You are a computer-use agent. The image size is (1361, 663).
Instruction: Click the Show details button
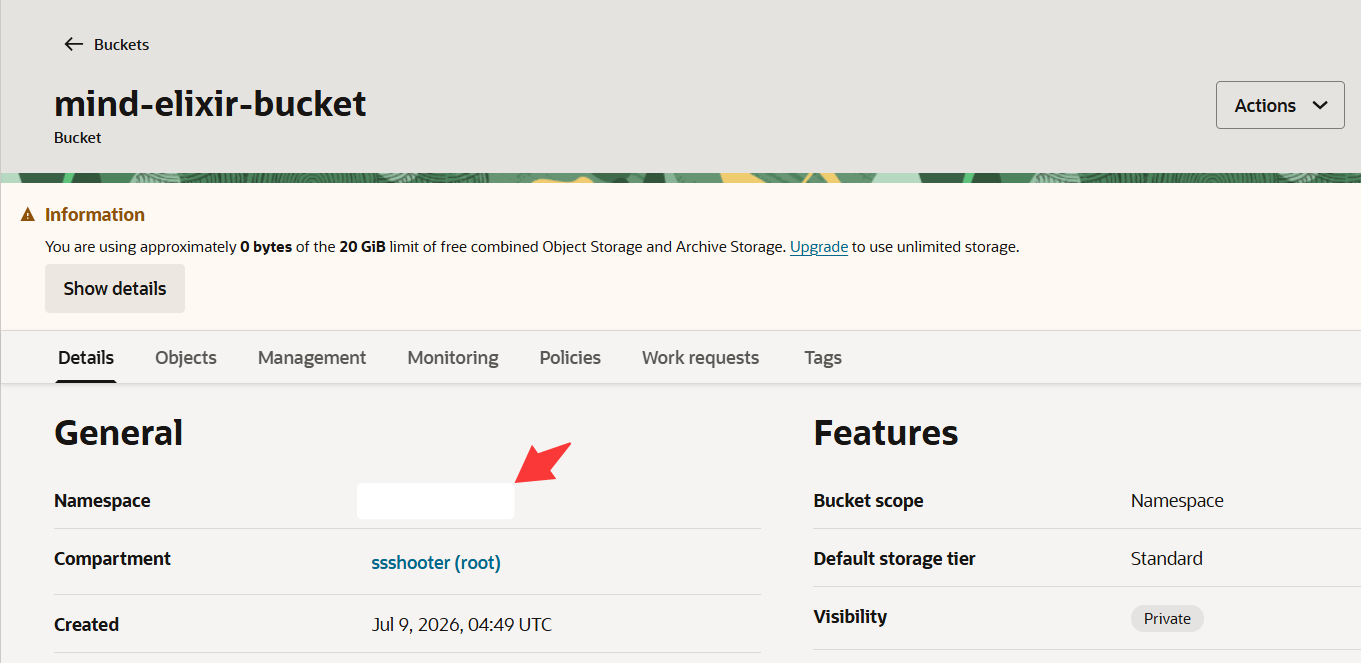pyautogui.click(x=115, y=288)
